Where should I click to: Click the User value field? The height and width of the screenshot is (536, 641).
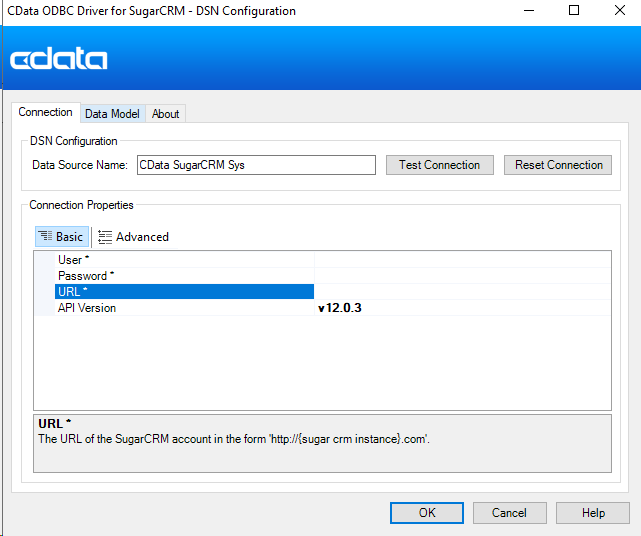click(x=463, y=260)
